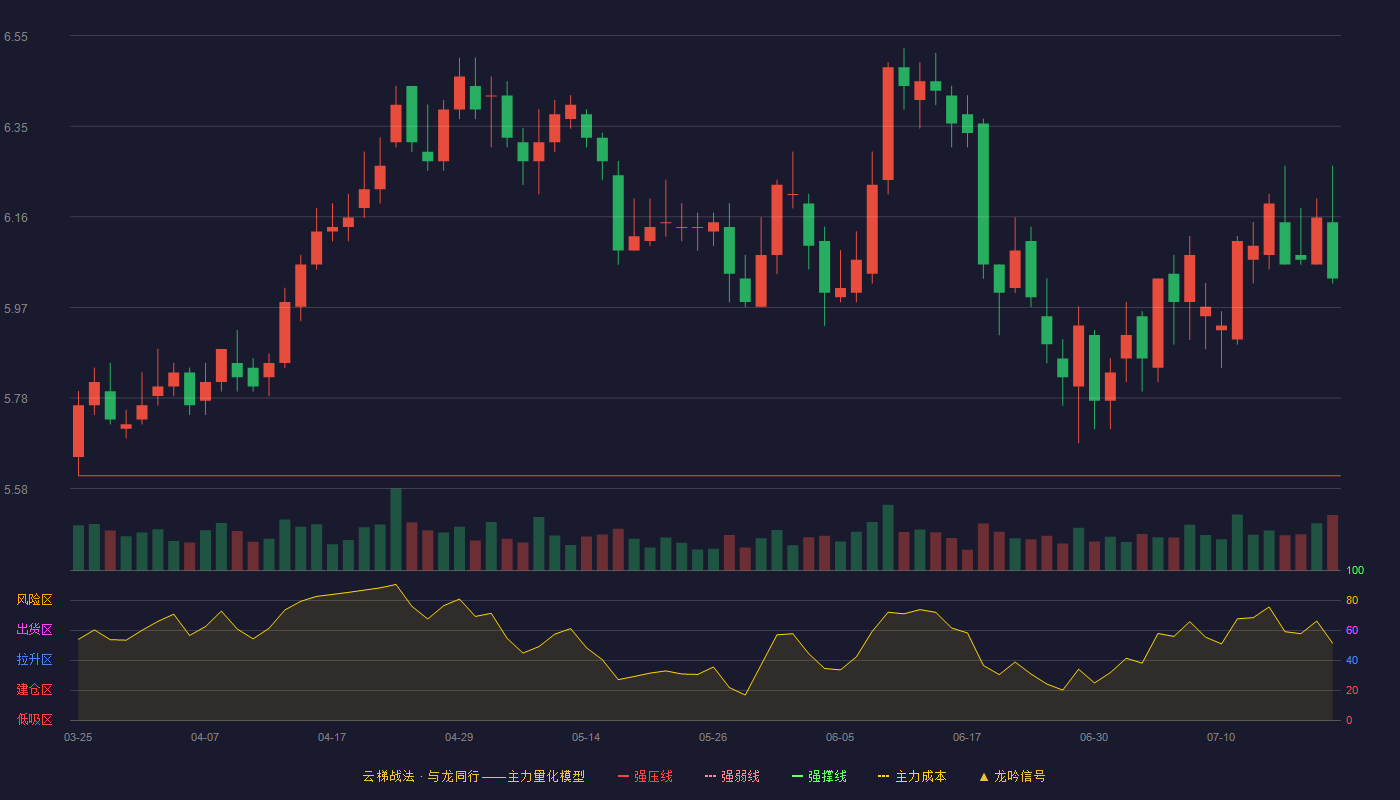Click the 出货区 zone label
The image size is (1400, 800).
click(34, 630)
